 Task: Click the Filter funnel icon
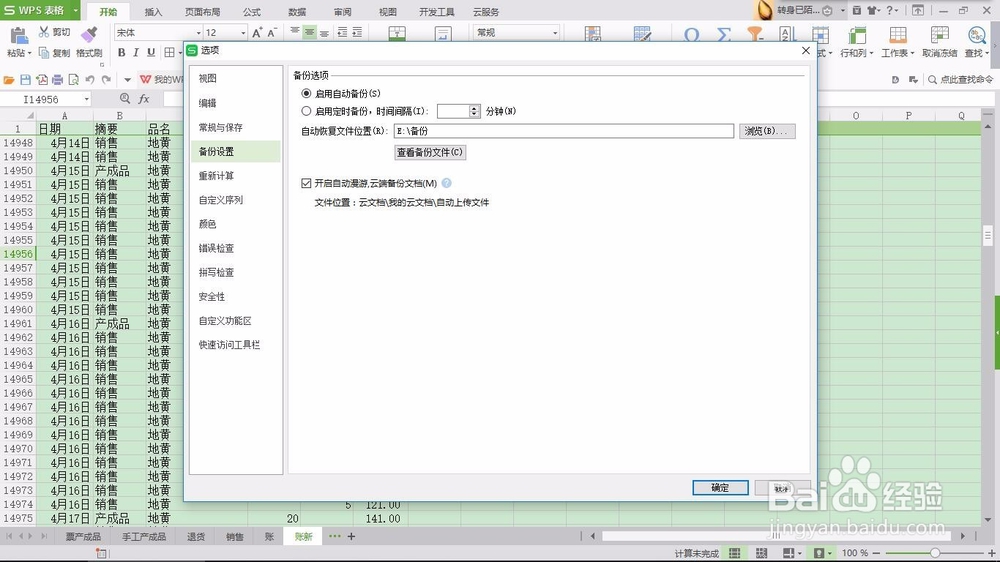tap(755, 34)
